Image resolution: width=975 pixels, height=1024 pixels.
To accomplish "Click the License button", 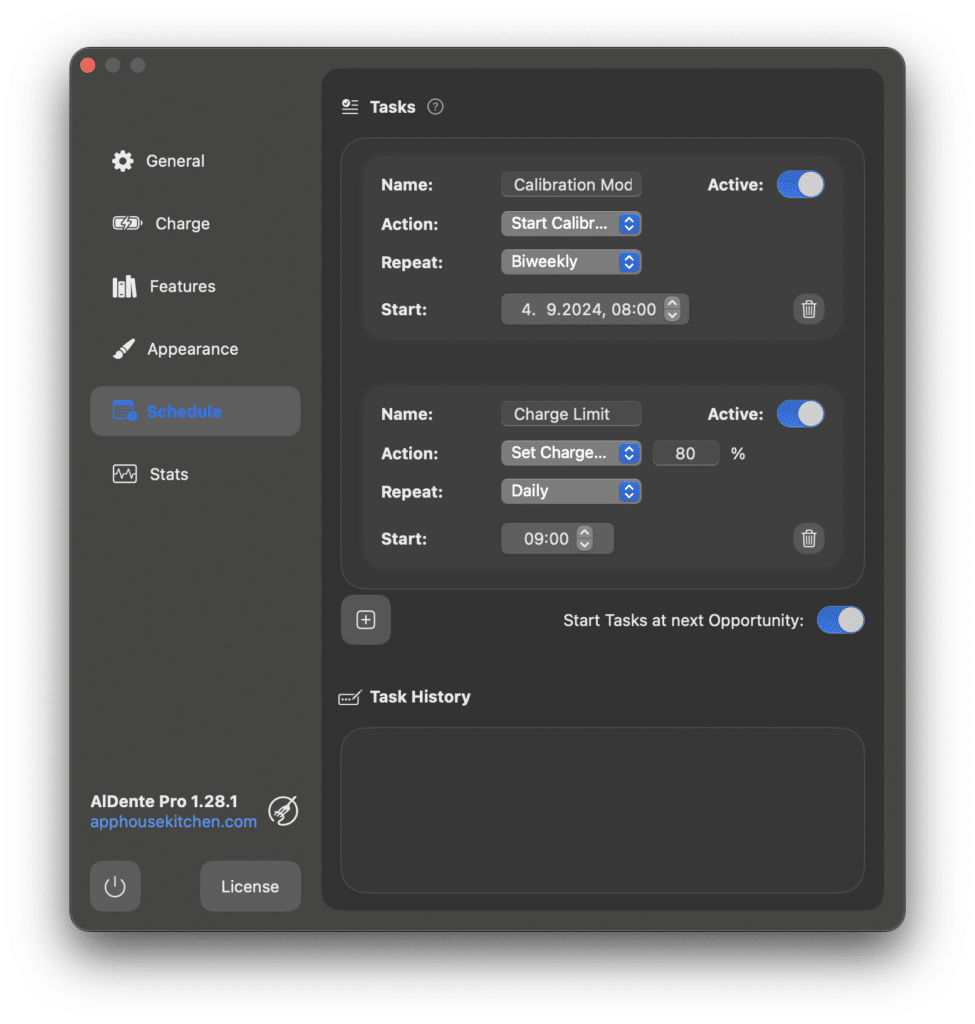I will coord(250,887).
